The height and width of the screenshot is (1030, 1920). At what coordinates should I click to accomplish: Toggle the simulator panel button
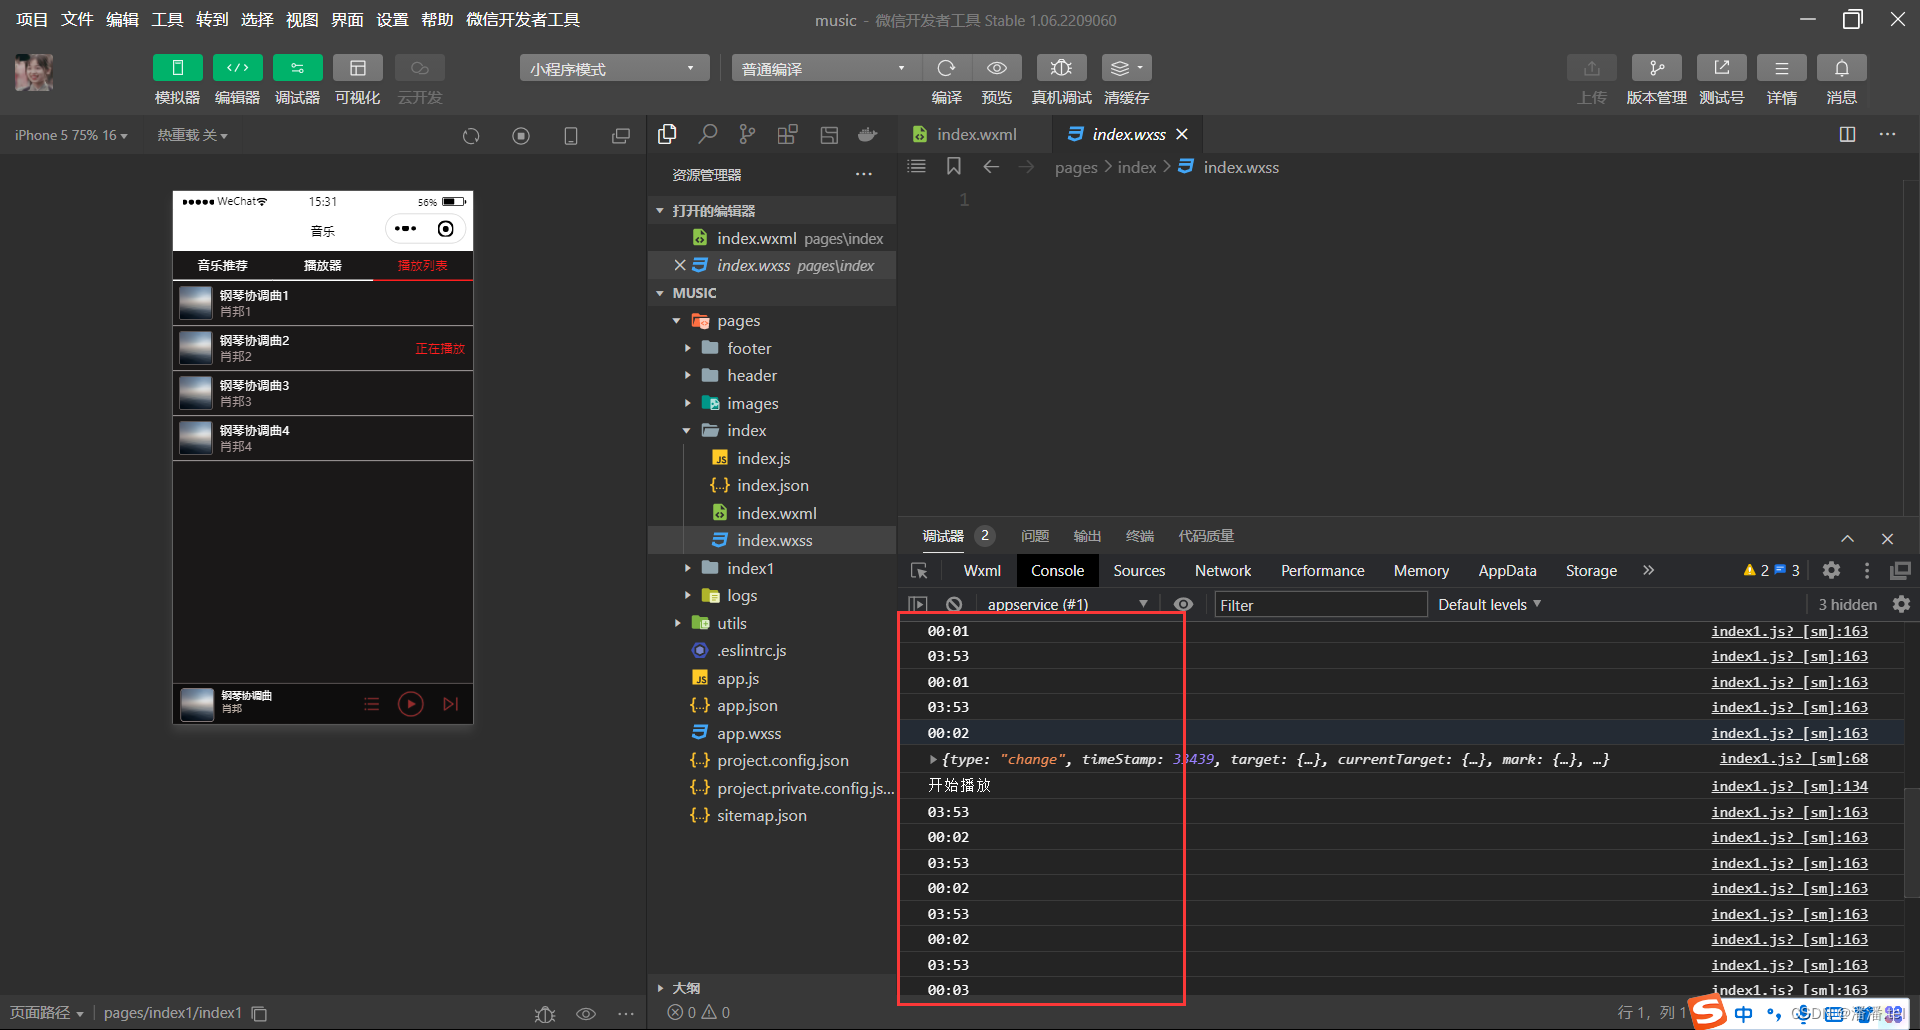(x=178, y=68)
